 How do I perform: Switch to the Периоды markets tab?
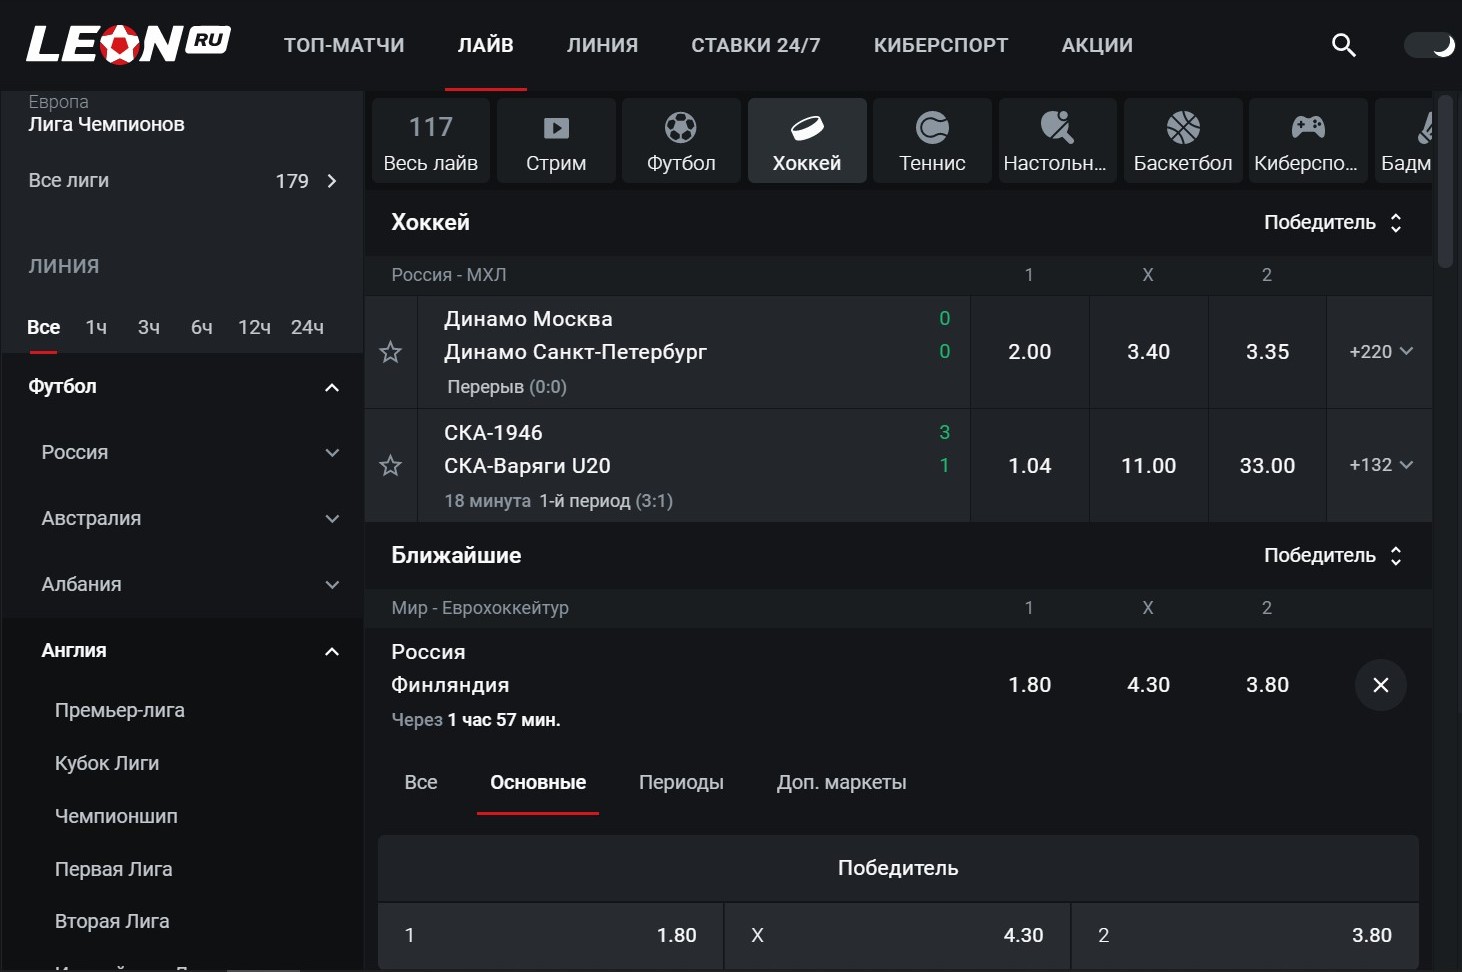(681, 782)
